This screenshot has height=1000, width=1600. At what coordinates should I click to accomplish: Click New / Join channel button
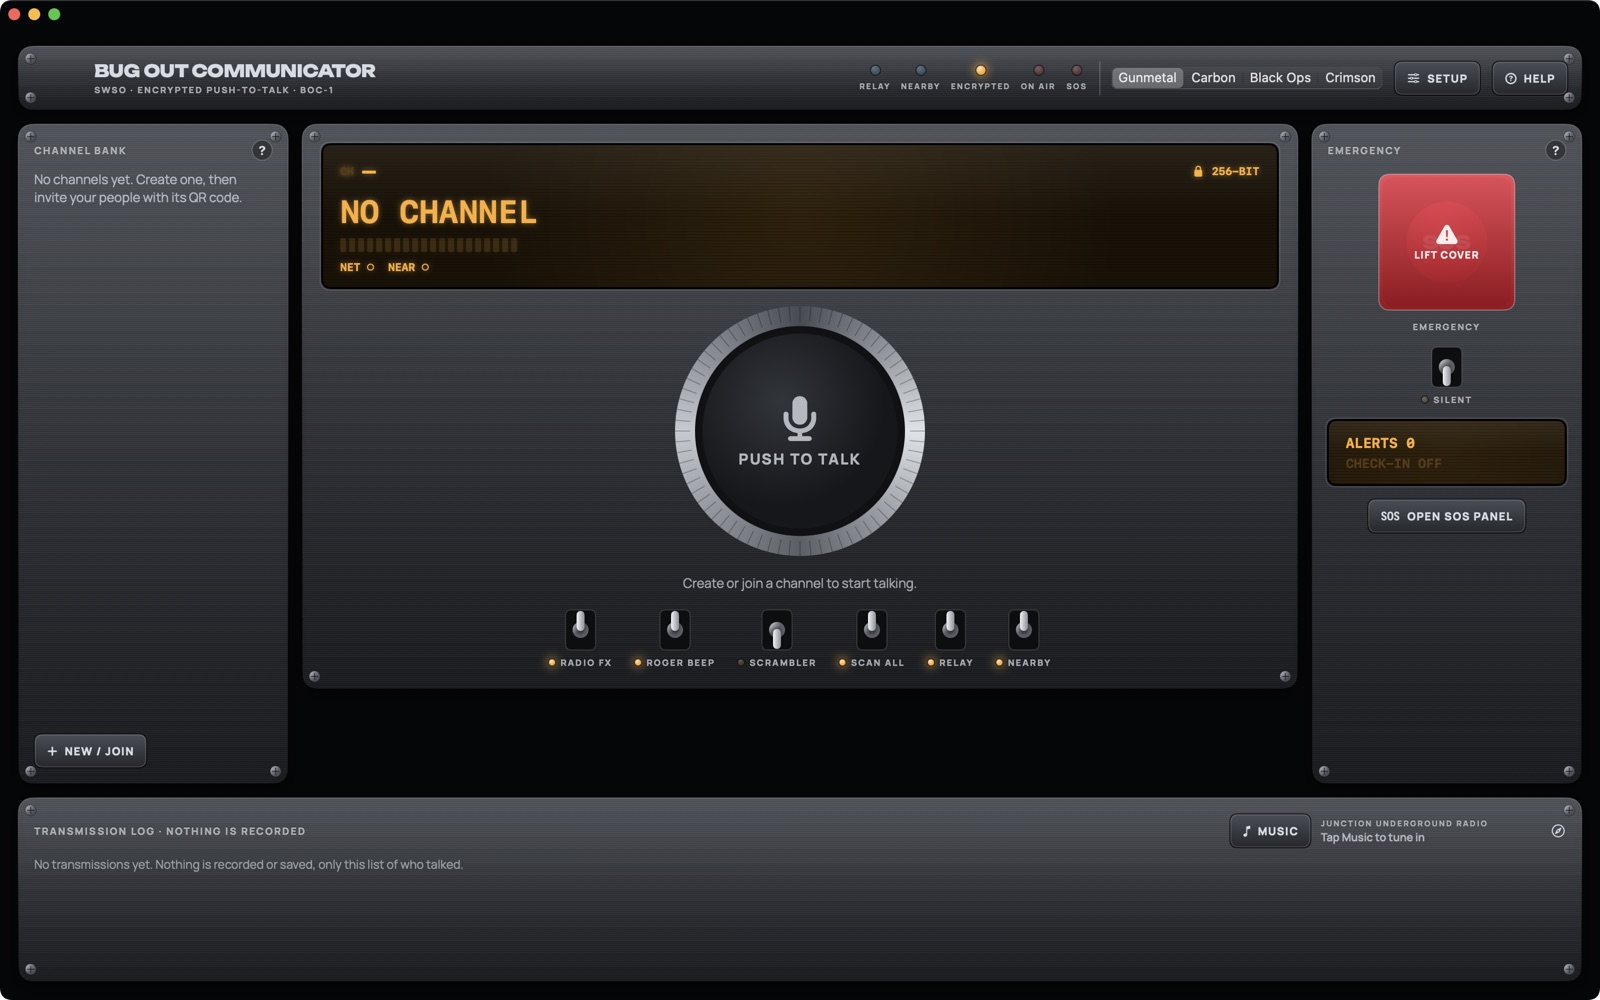[90, 751]
